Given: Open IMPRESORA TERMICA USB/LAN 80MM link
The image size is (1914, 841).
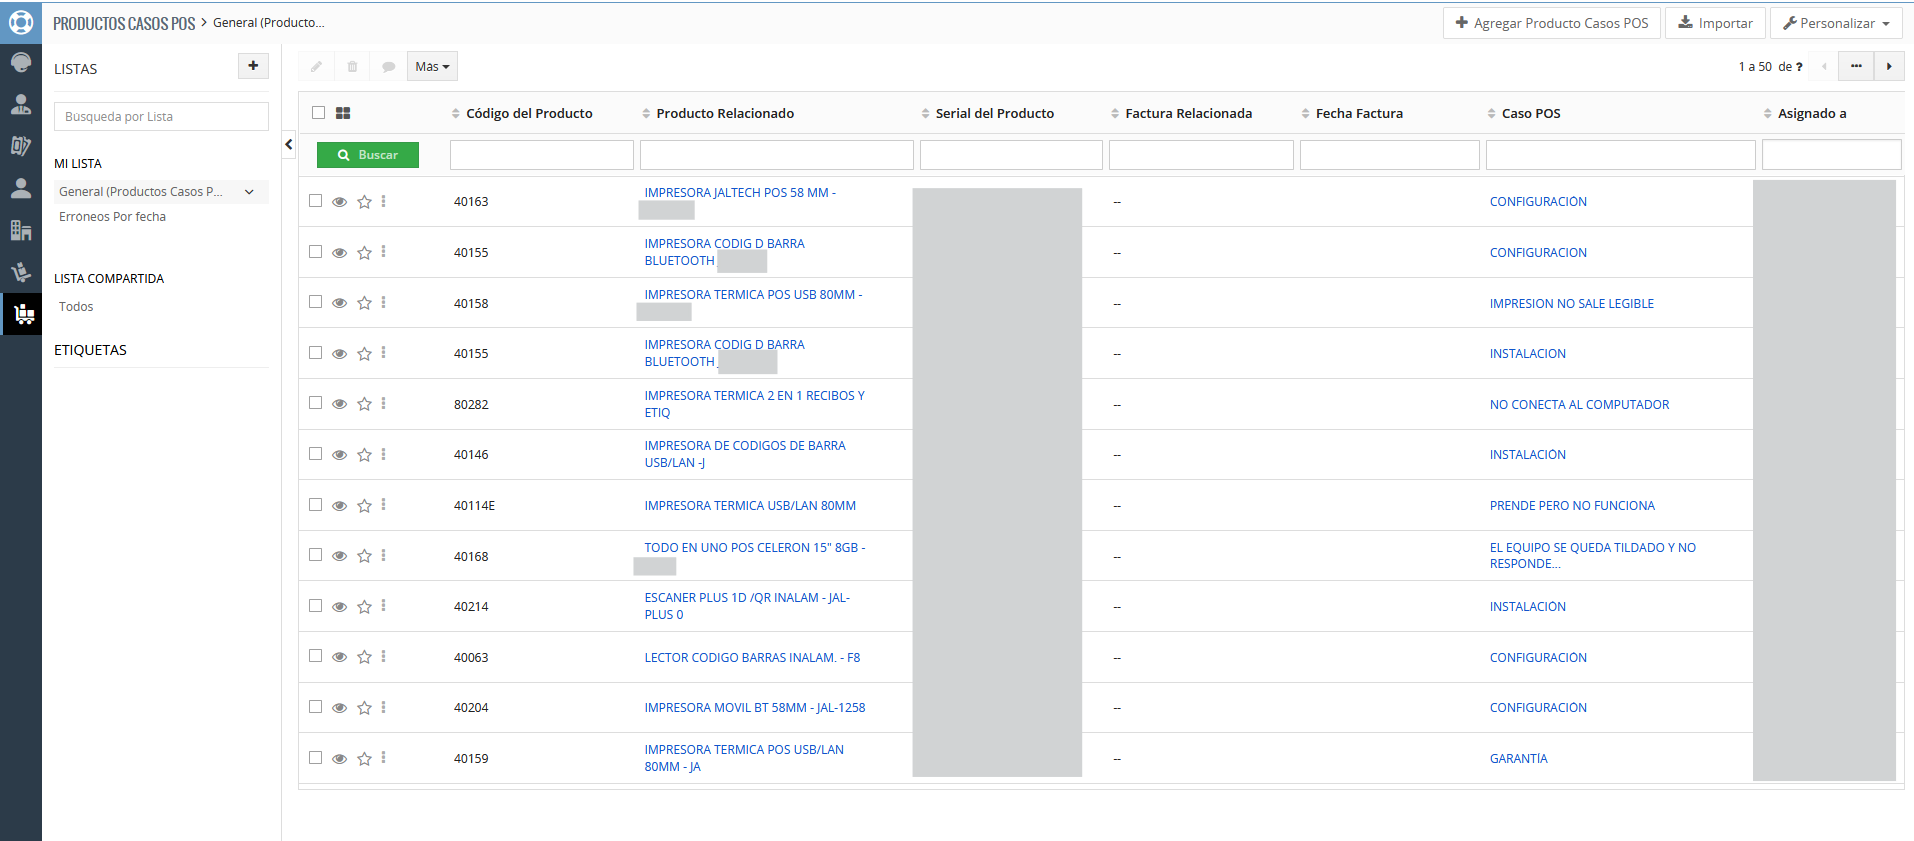Looking at the screenshot, I should pos(750,506).
